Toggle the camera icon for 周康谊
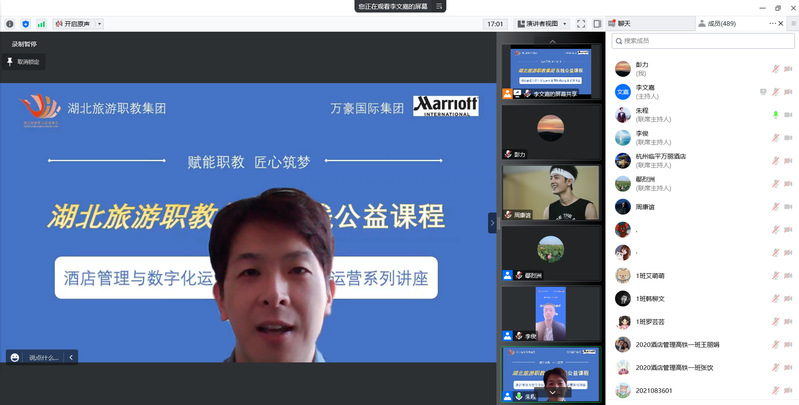 pos(788,206)
